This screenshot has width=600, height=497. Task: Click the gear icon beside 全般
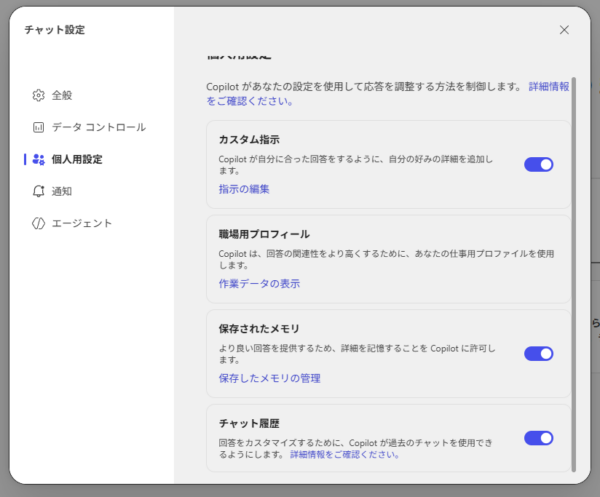(x=38, y=95)
